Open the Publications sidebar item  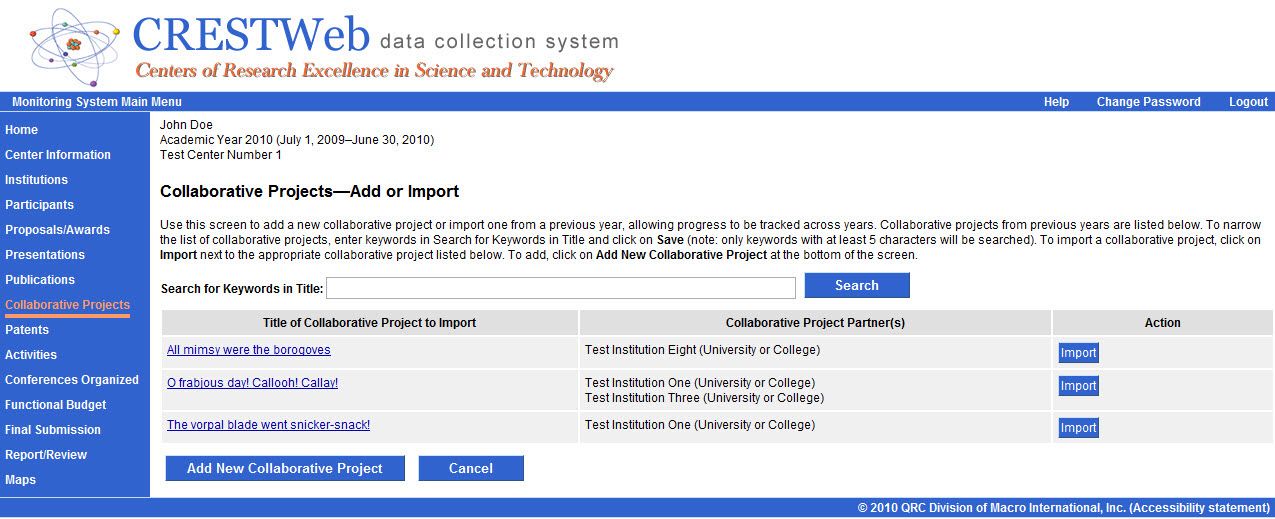click(x=40, y=280)
